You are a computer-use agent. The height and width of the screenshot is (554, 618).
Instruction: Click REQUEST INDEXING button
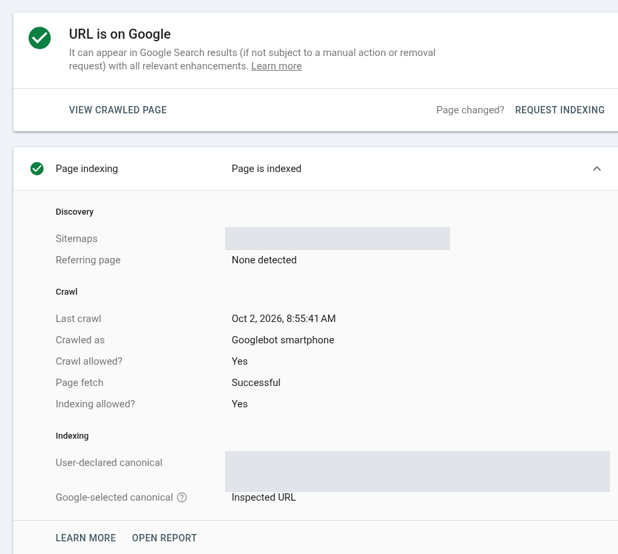tap(560, 110)
